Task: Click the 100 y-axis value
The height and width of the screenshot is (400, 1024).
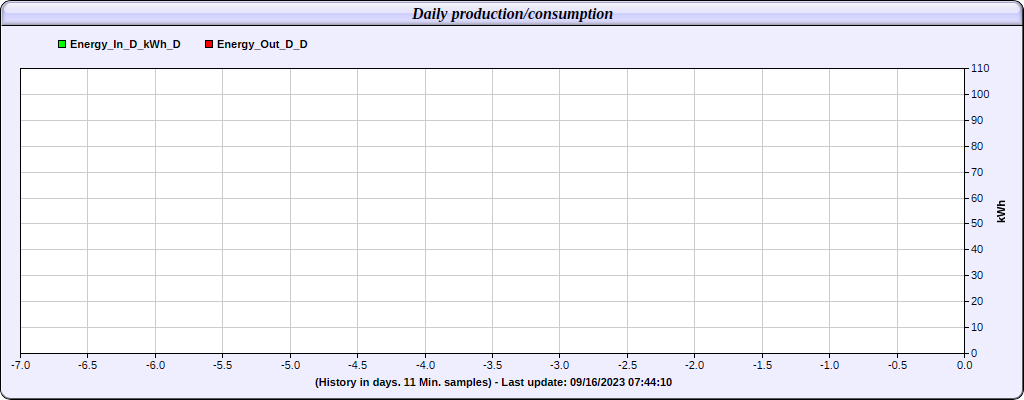Action: point(980,95)
